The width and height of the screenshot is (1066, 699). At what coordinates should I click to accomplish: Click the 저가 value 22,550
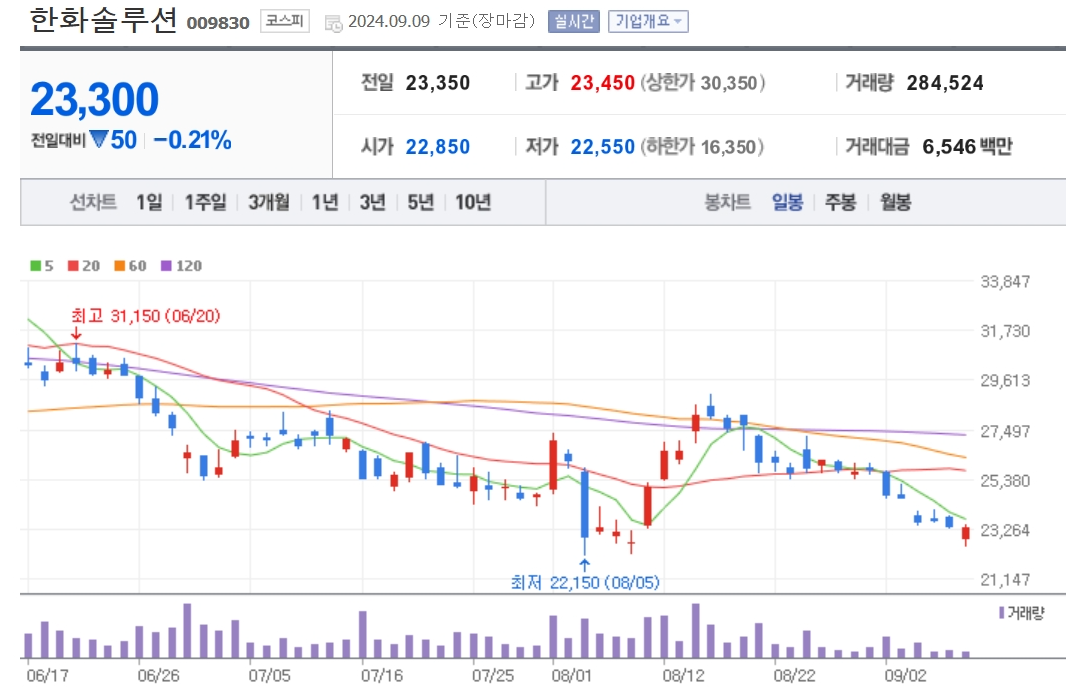tap(602, 146)
